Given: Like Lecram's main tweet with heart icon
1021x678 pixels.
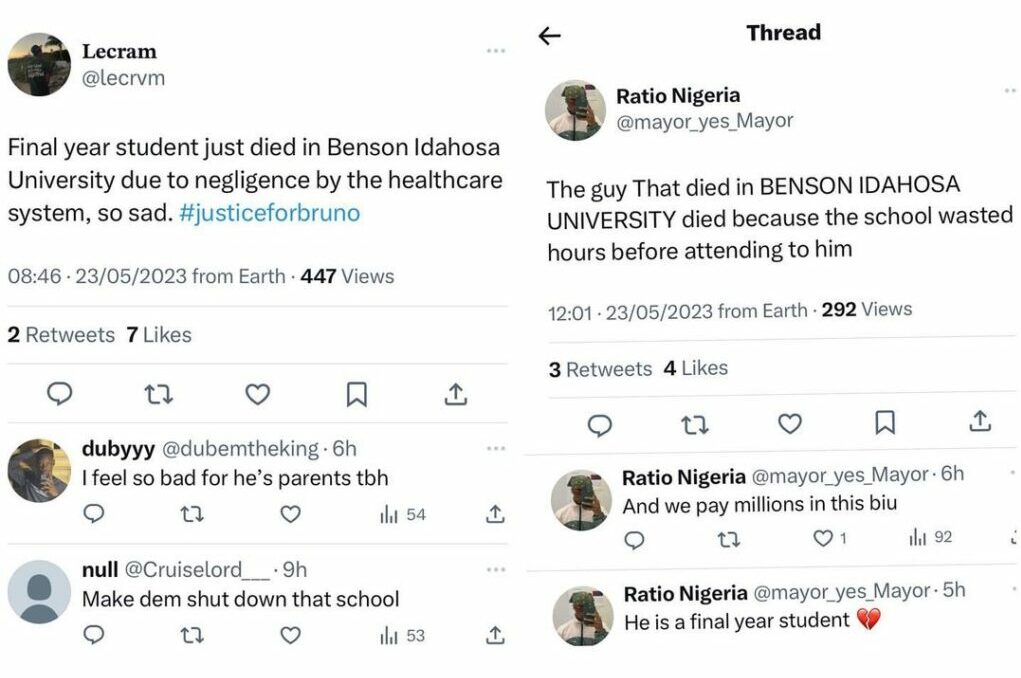Looking at the screenshot, I should pos(258,394).
